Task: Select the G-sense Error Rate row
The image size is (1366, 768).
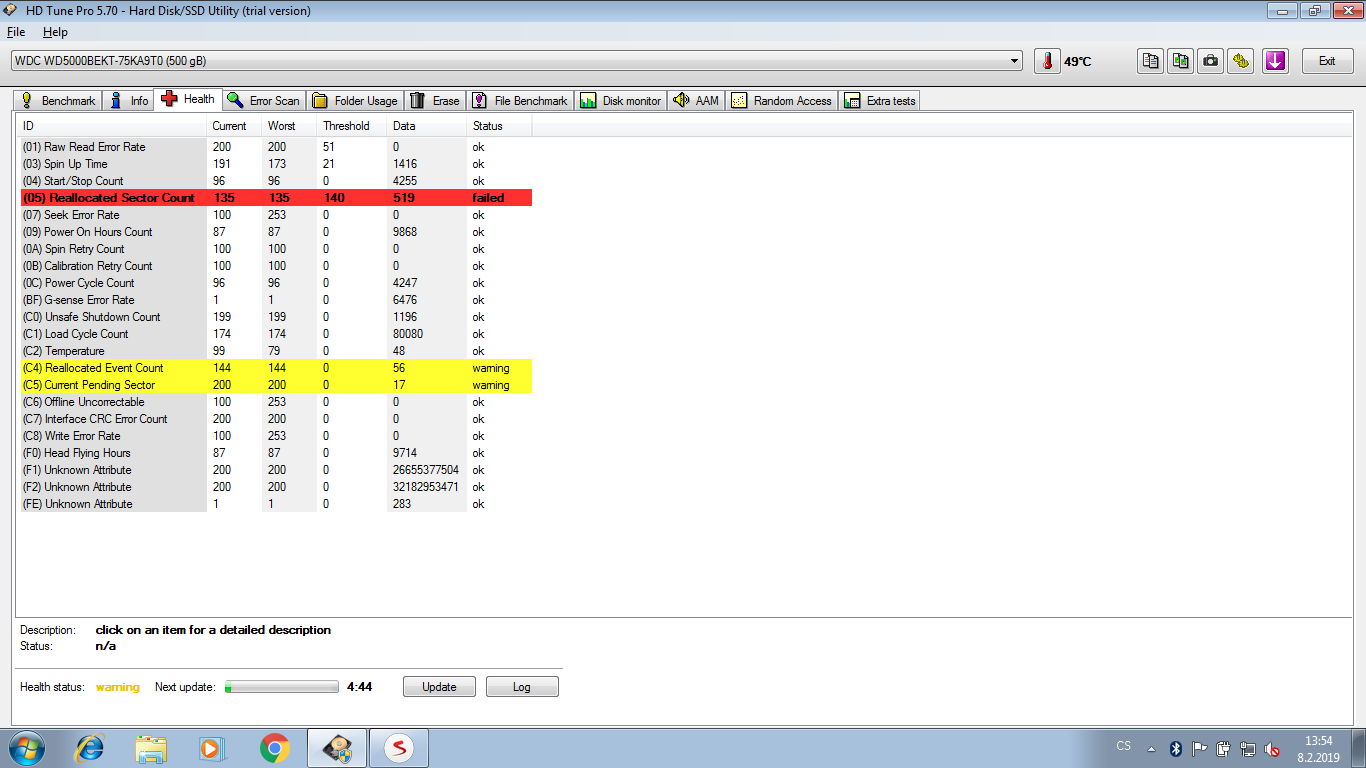Action: (x=274, y=300)
